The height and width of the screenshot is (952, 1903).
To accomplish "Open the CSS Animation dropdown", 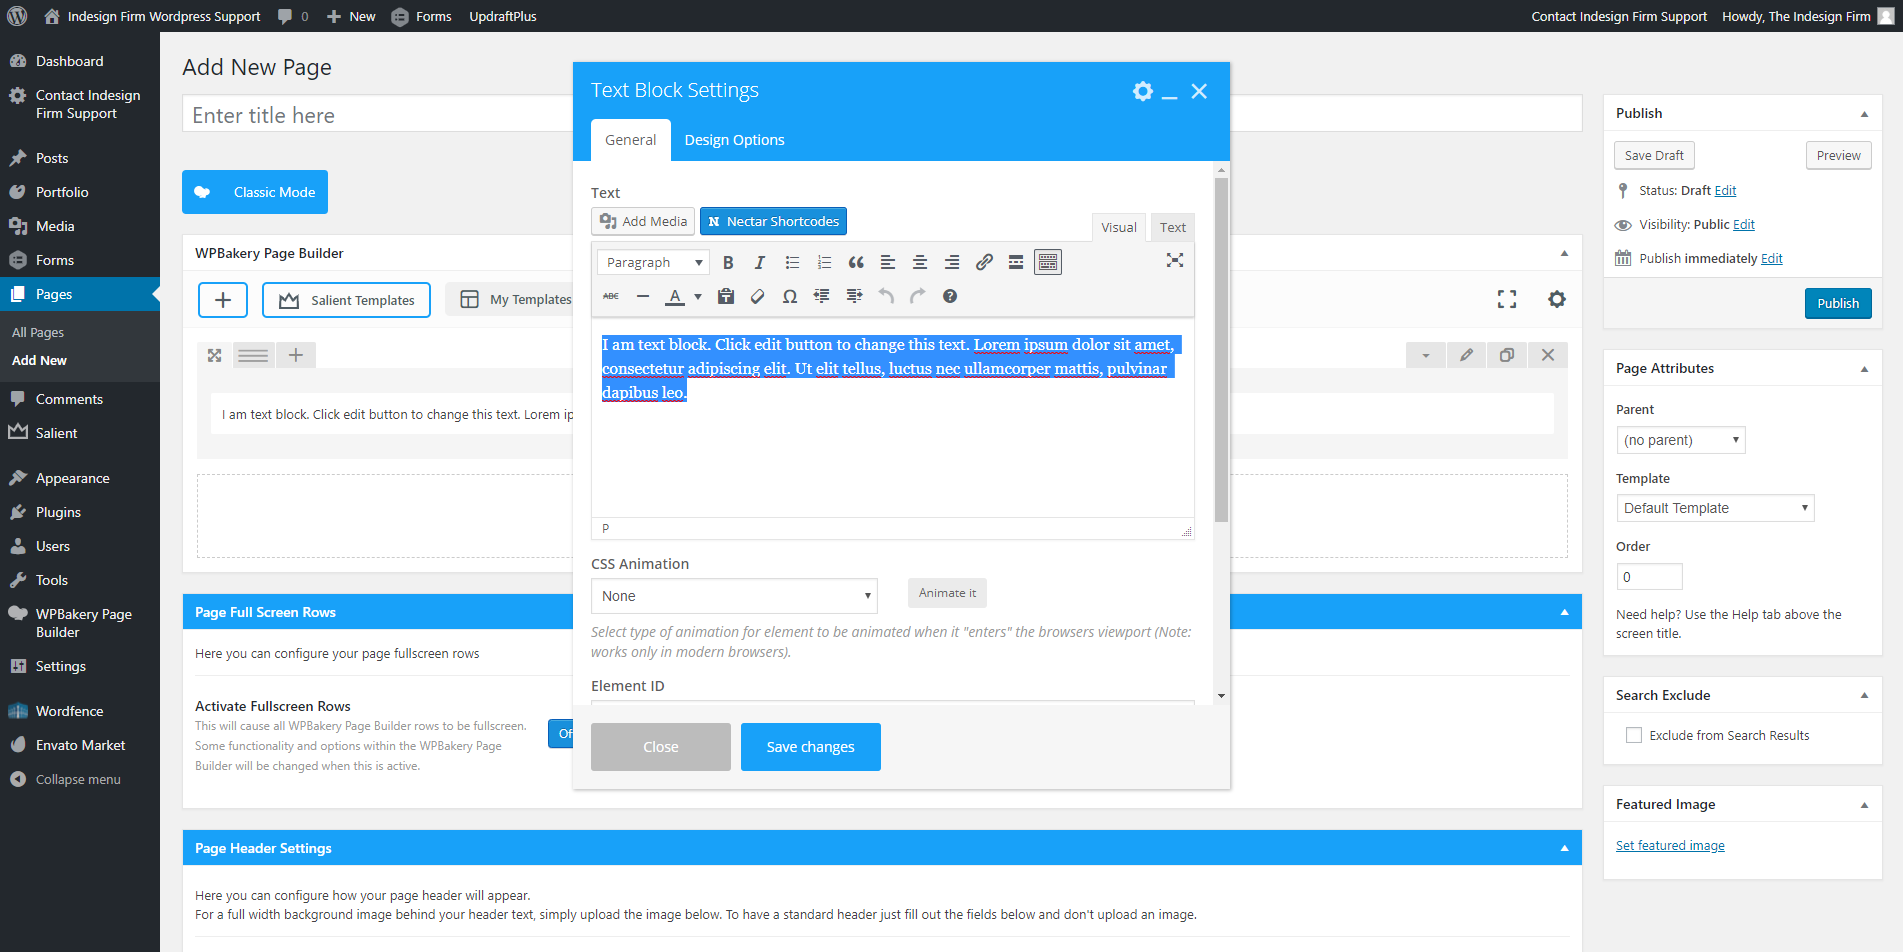I will 734,596.
